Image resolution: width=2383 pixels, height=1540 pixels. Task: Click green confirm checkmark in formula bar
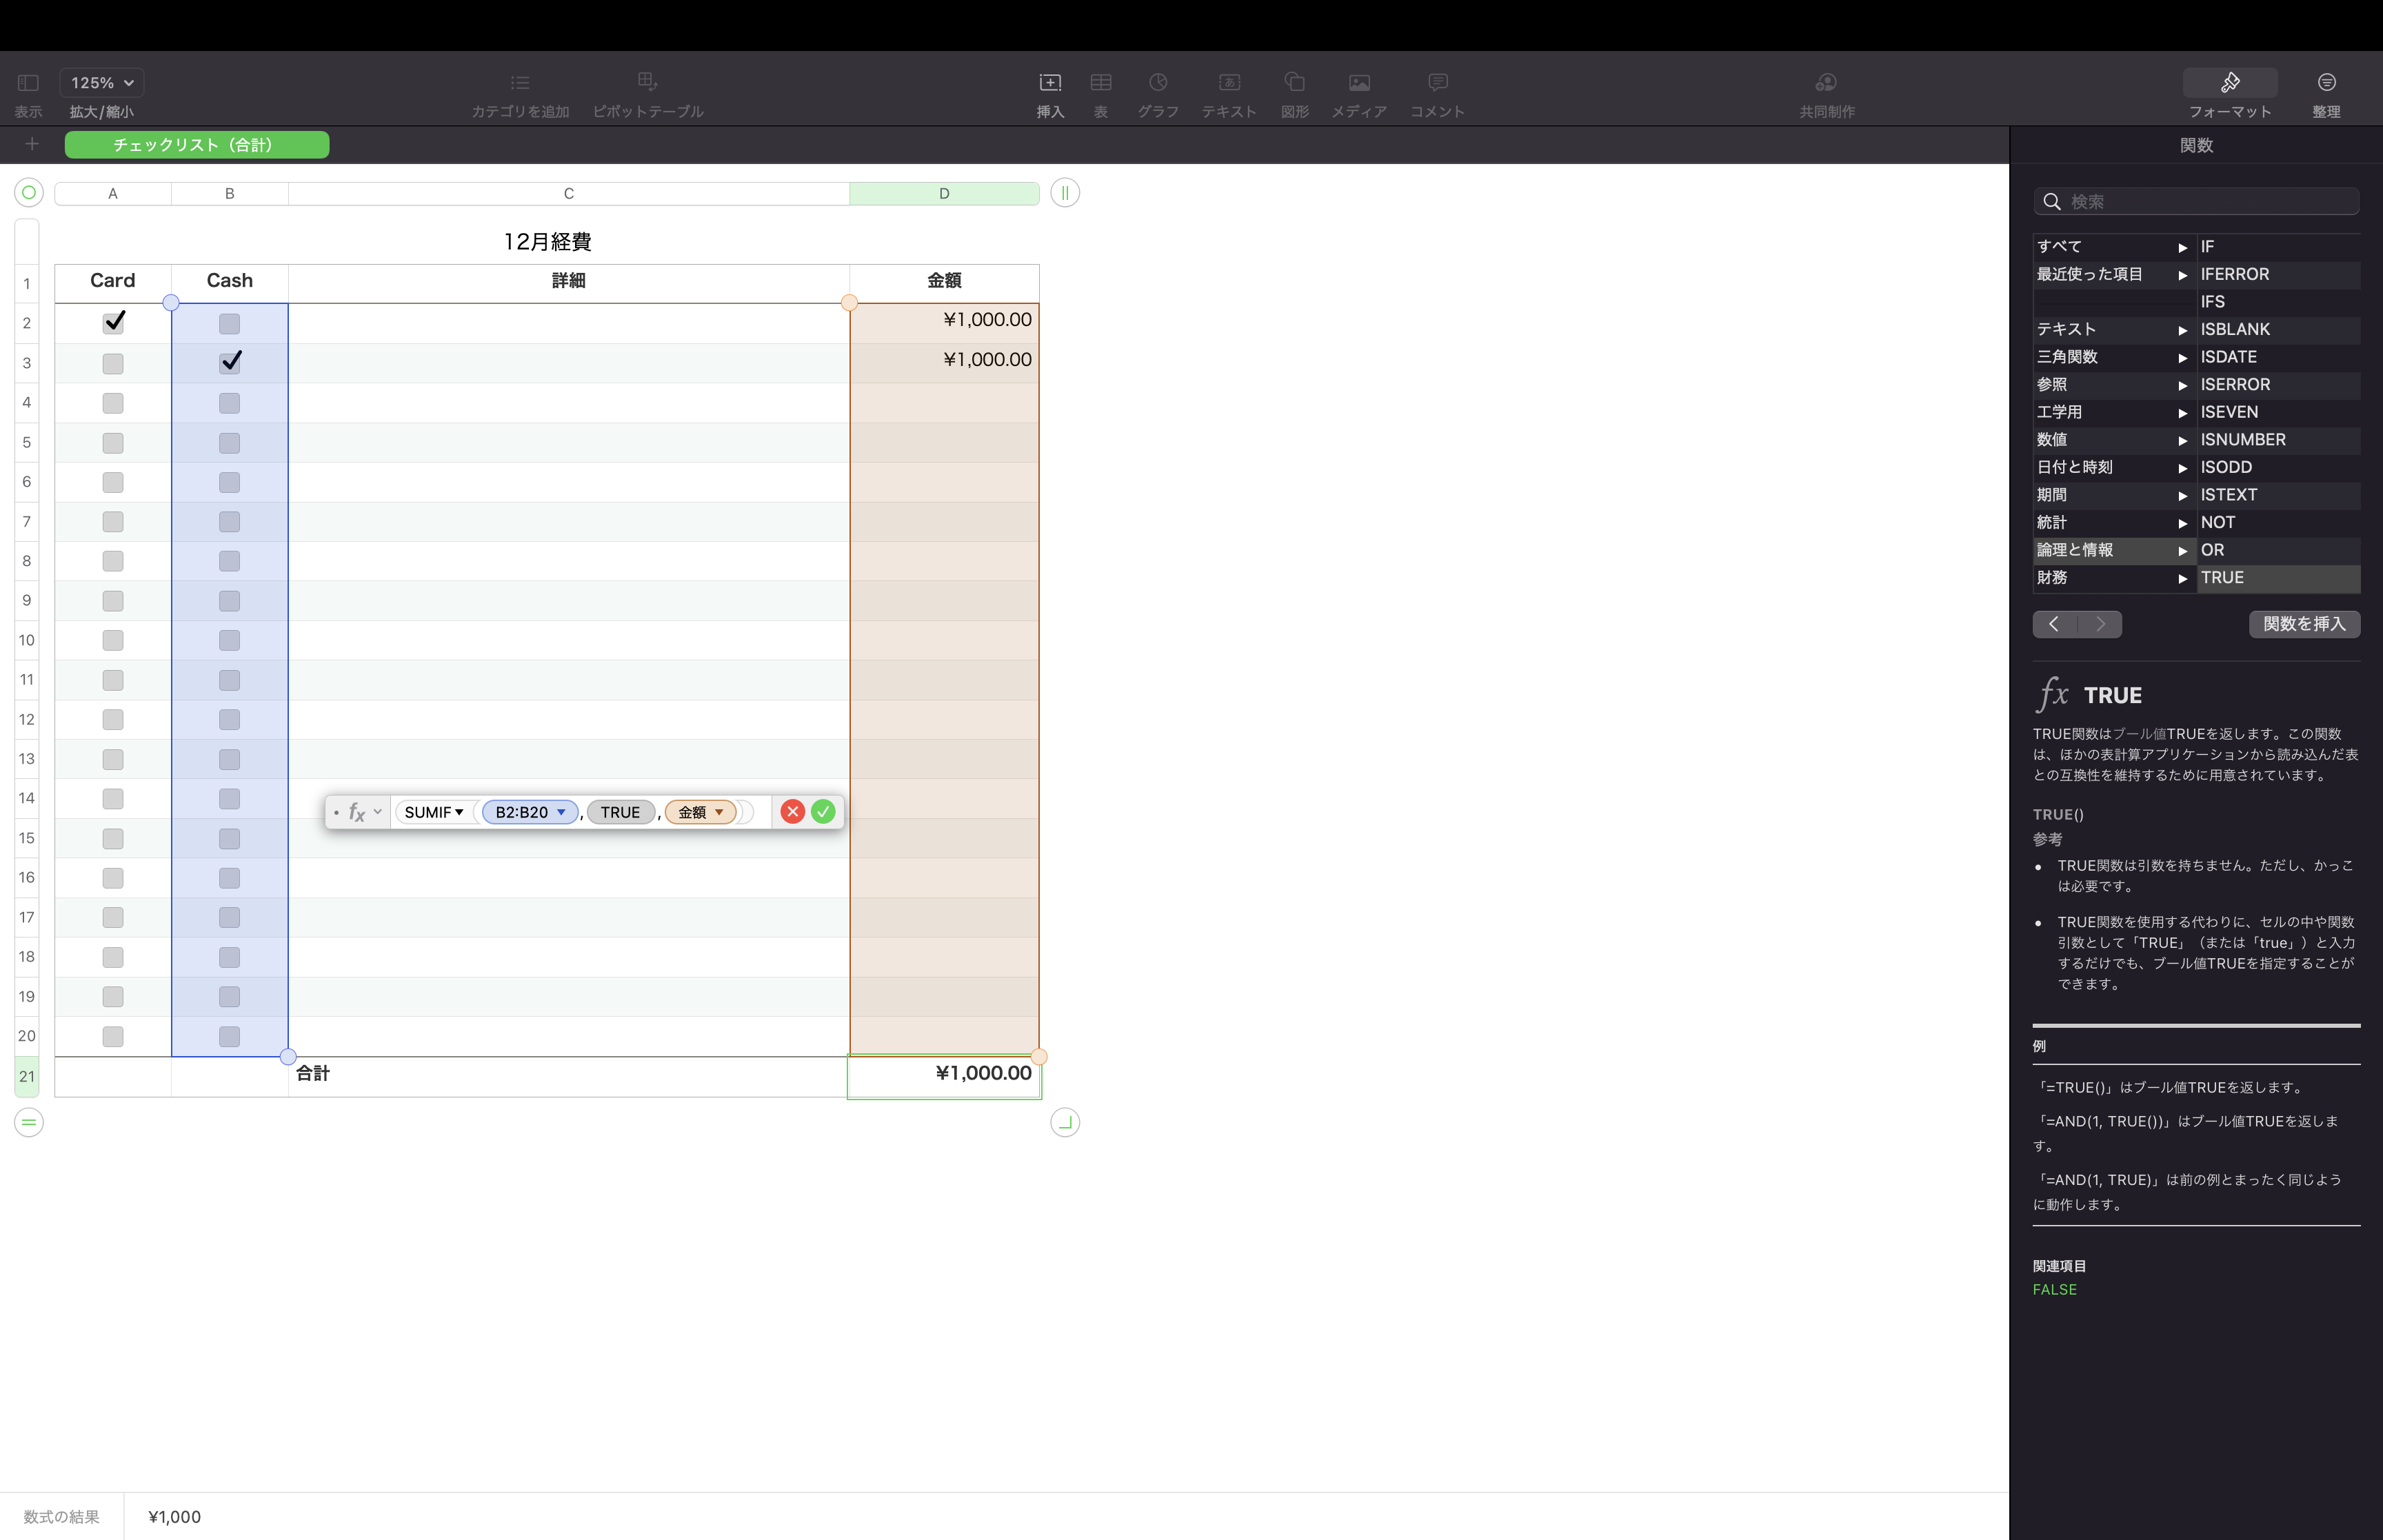(x=823, y=811)
